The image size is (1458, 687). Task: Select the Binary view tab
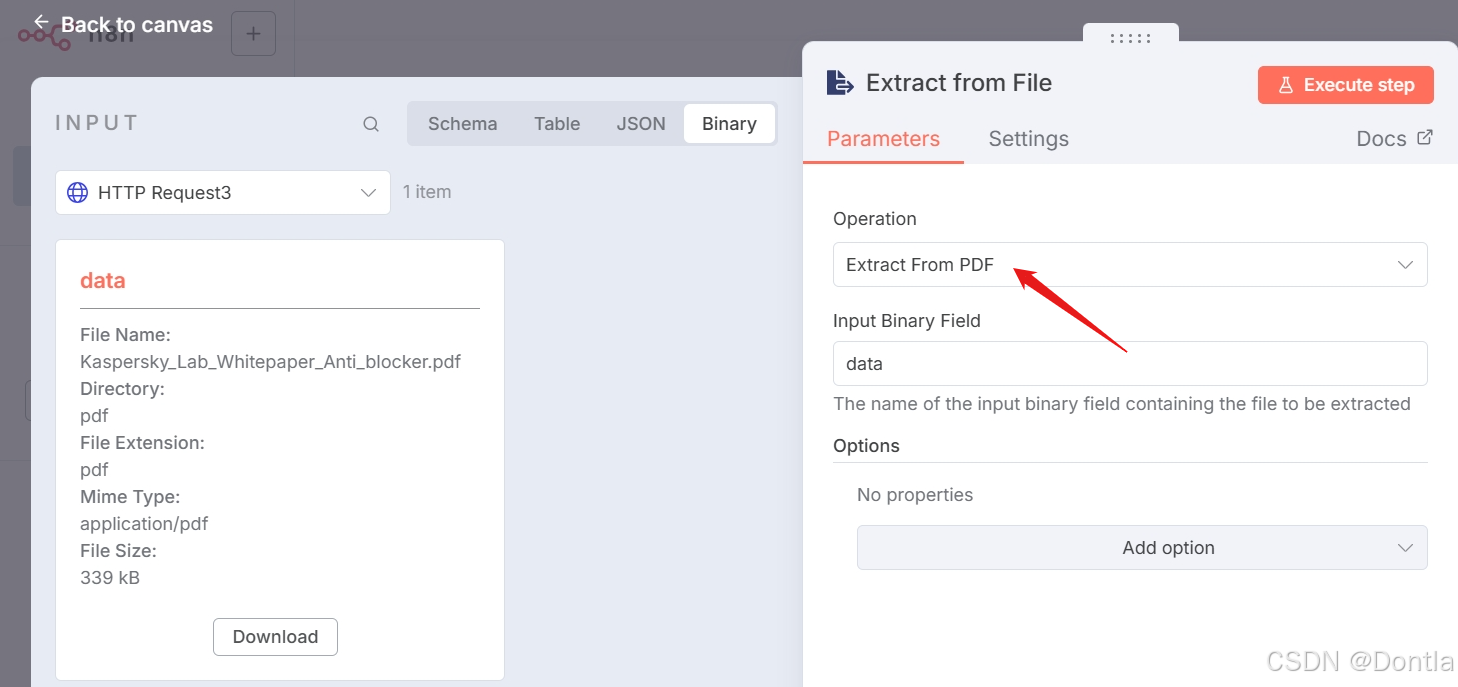[x=729, y=124]
